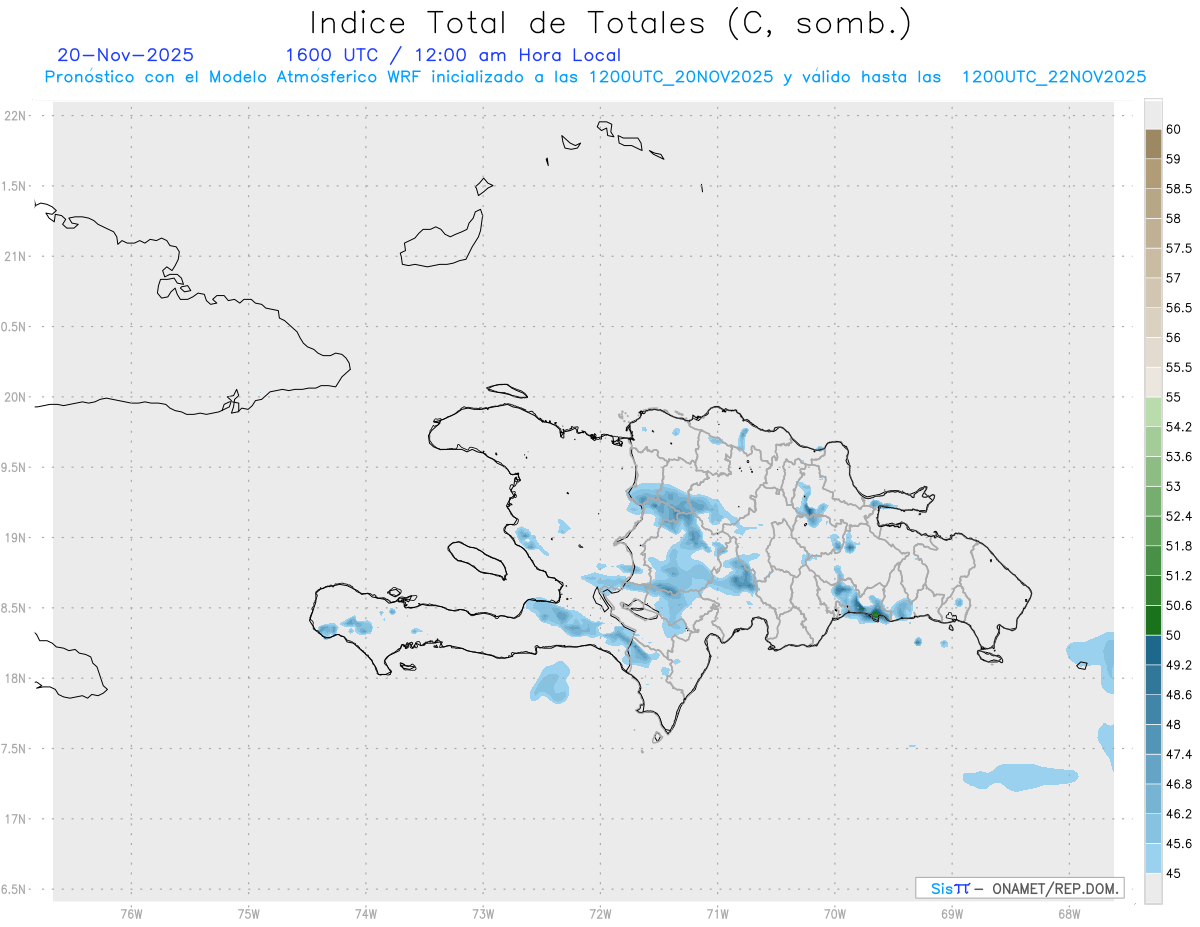Click the beige color bar segment between 55 and 55.5
This screenshot has width=1200, height=927.
click(x=1153, y=382)
